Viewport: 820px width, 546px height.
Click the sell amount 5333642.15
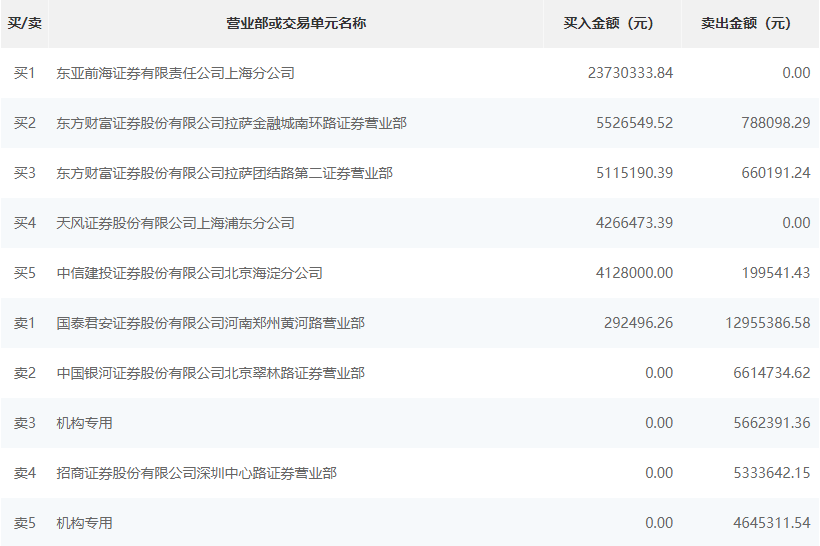point(772,473)
